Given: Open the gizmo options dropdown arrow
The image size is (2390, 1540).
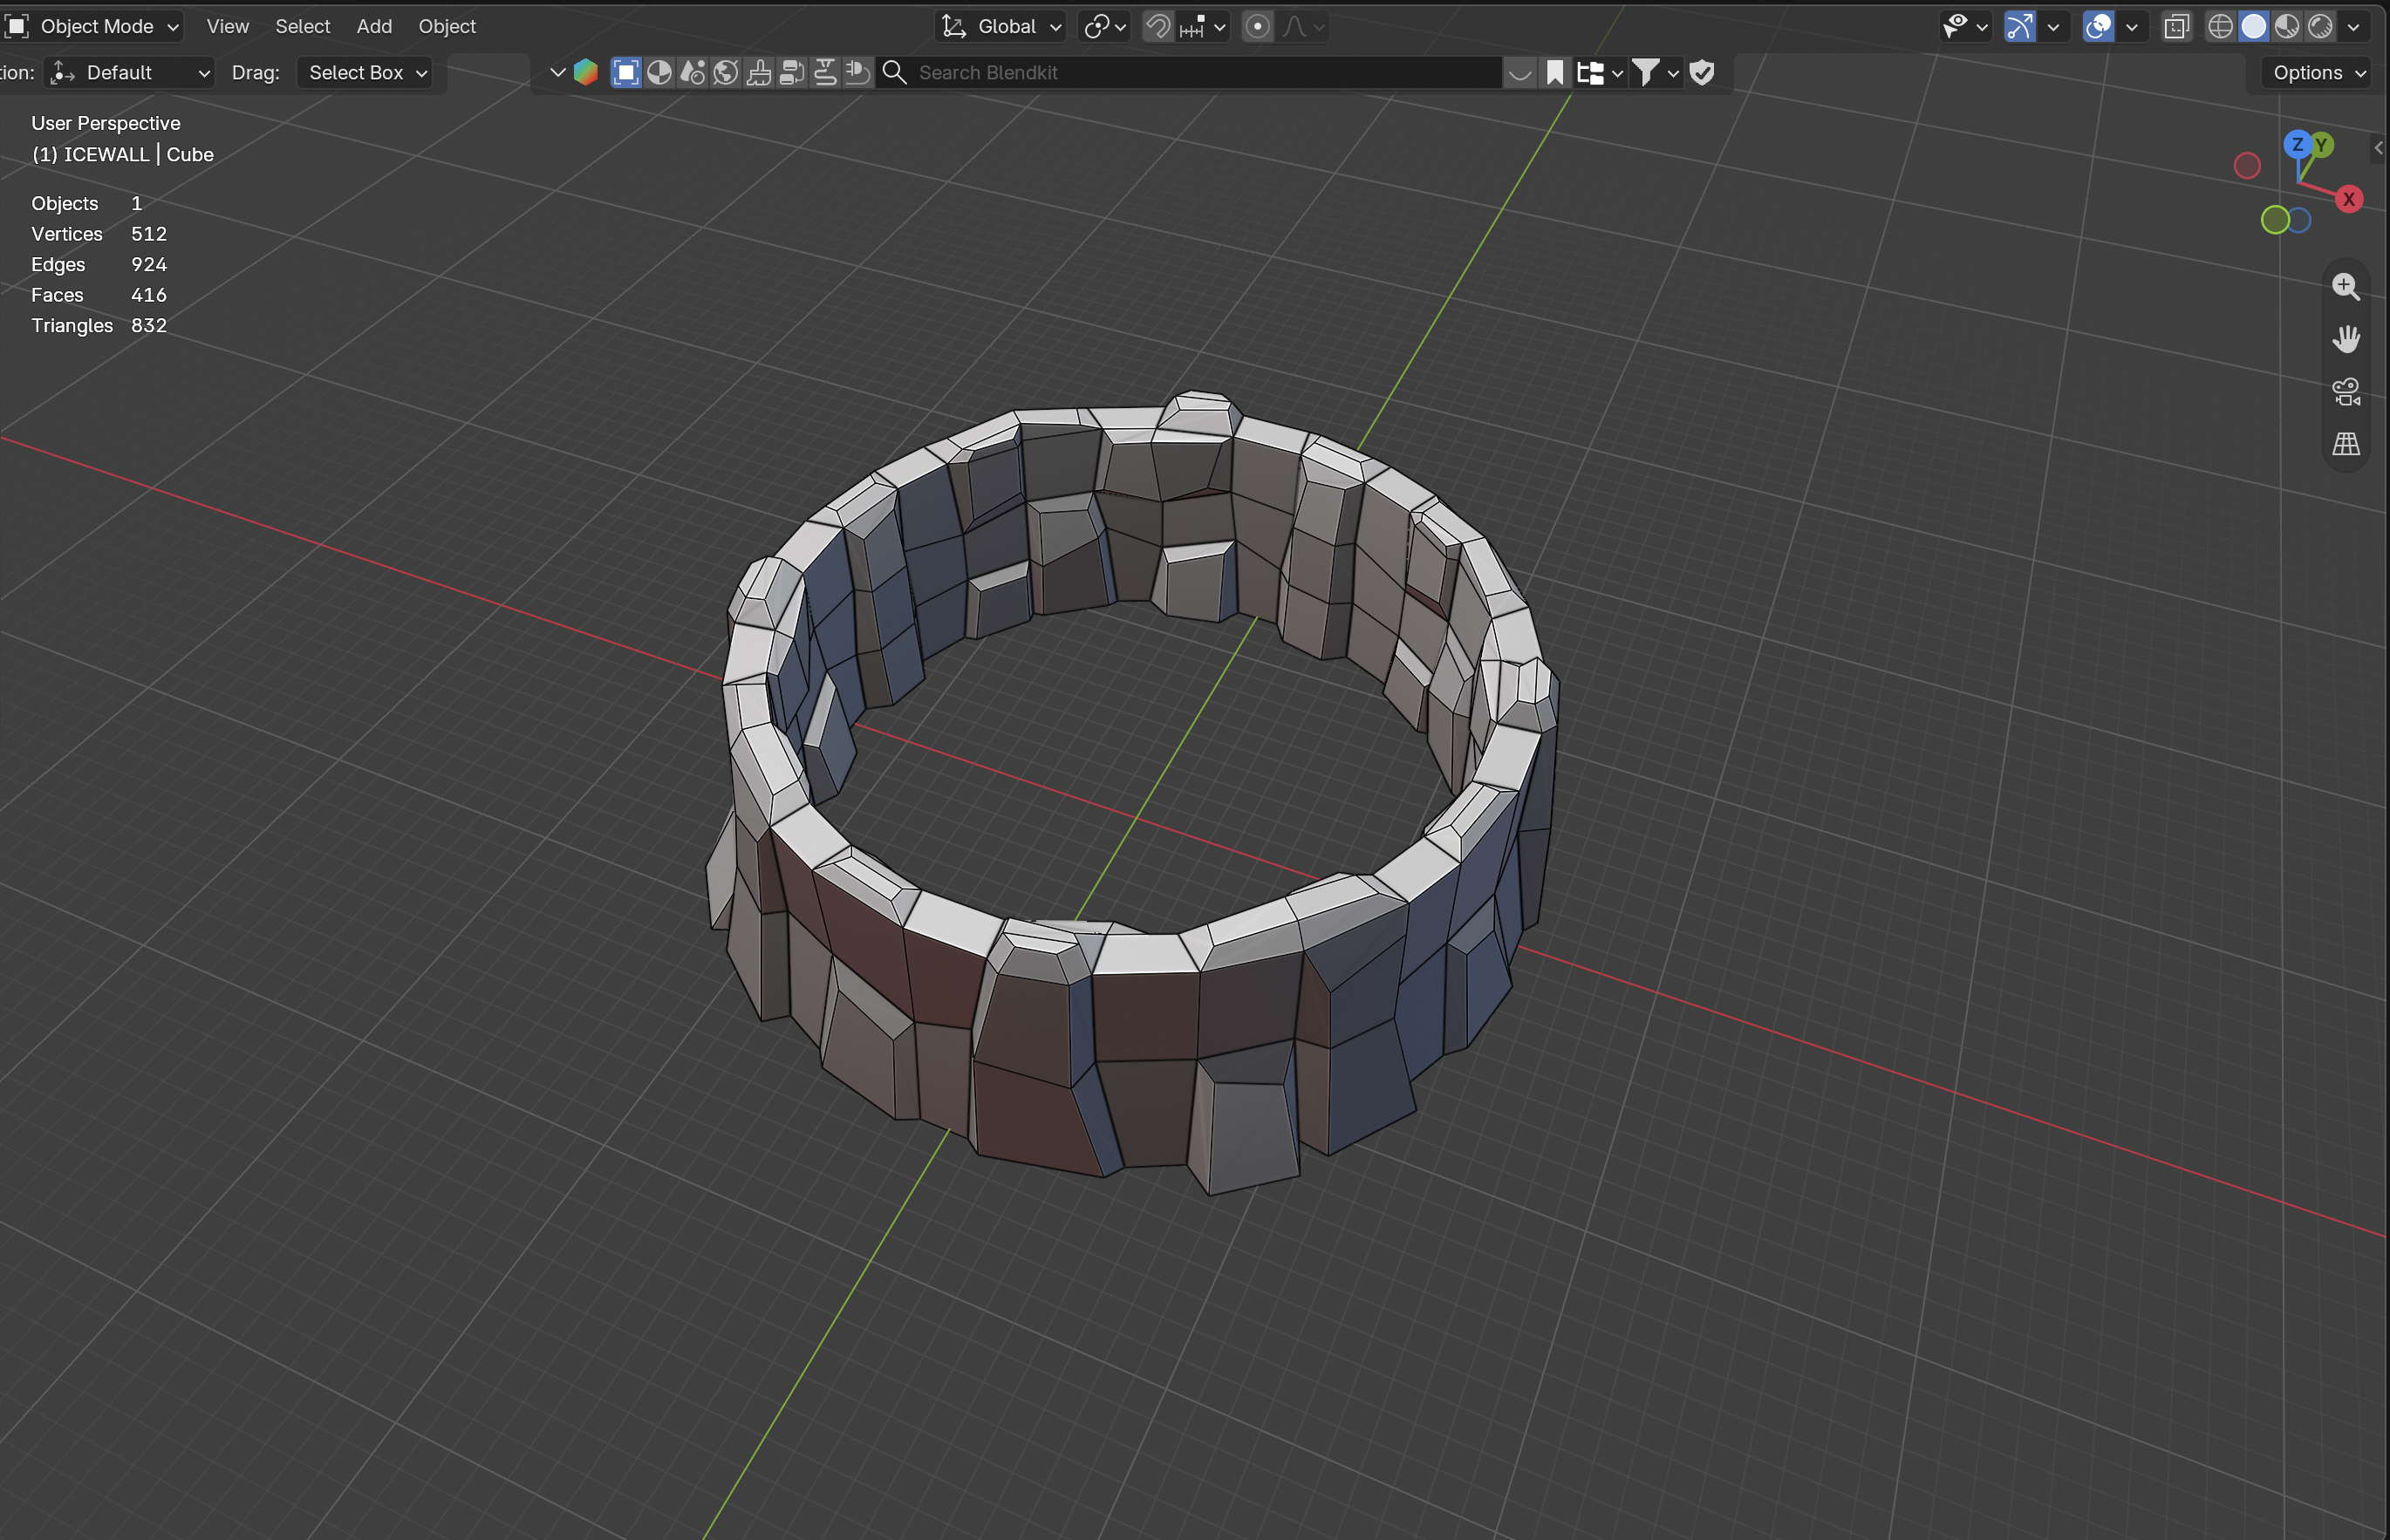Looking at the screenshot, I should (x=2053, y=26).
